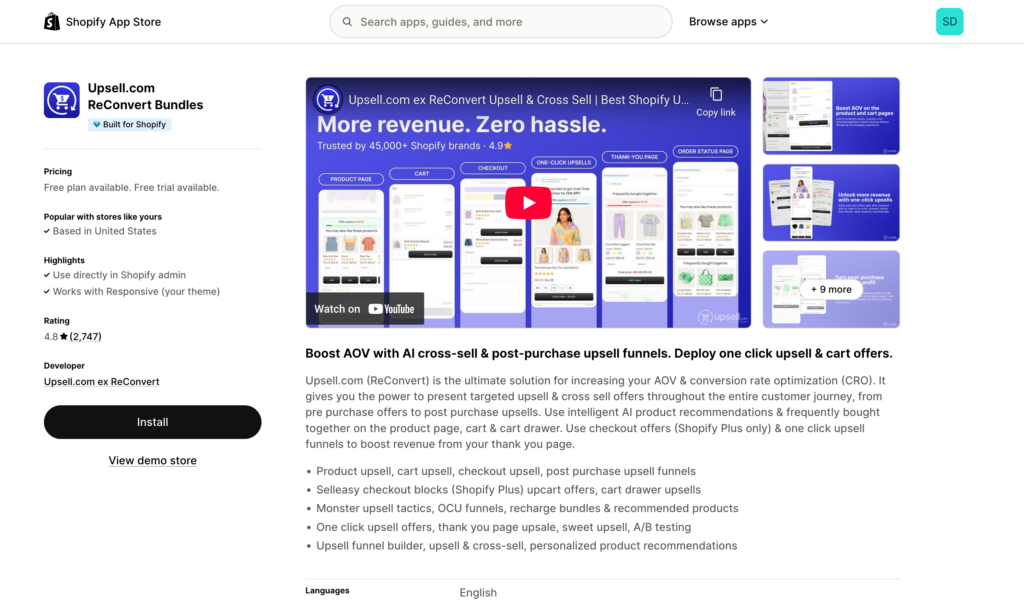Click bullet about Upsell funnel builder
1024x615 pixels.
(x=526, y=546)
